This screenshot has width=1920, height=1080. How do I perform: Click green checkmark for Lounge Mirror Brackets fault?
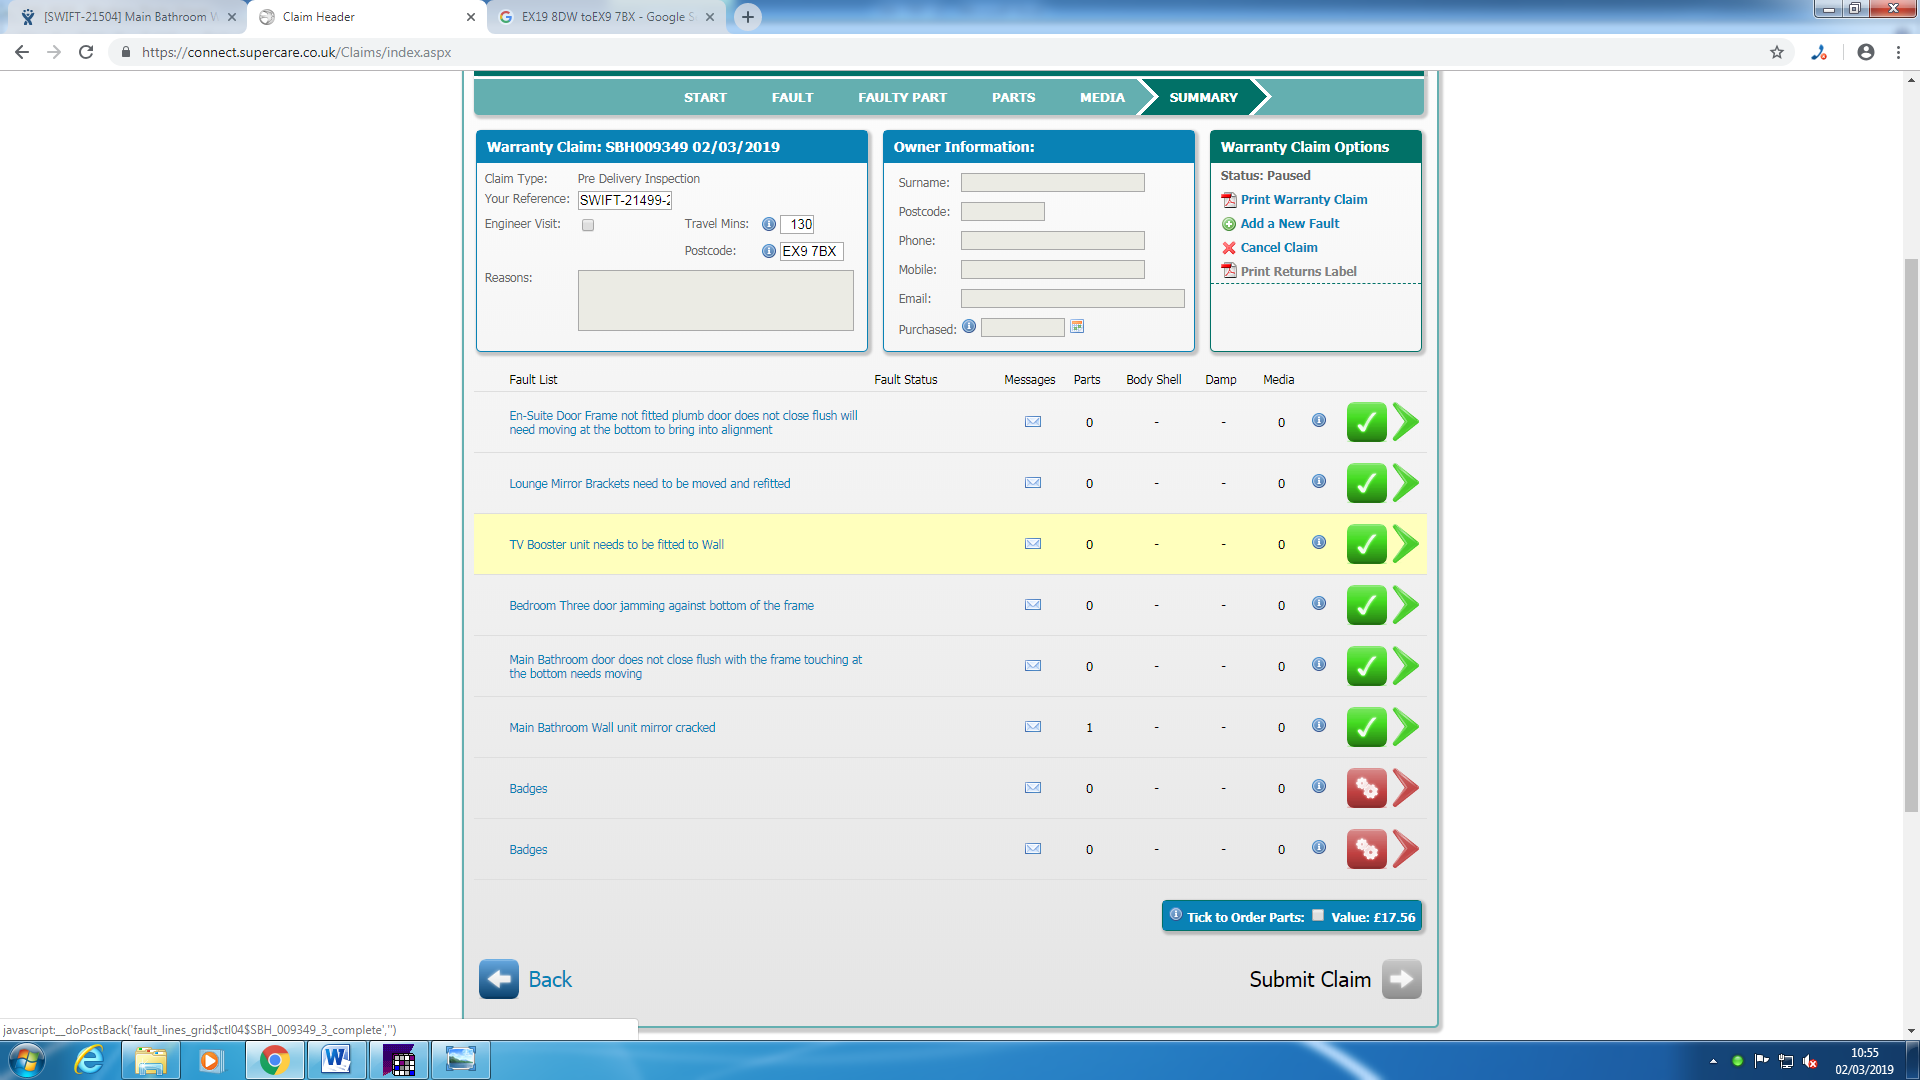pos(1366,484)
